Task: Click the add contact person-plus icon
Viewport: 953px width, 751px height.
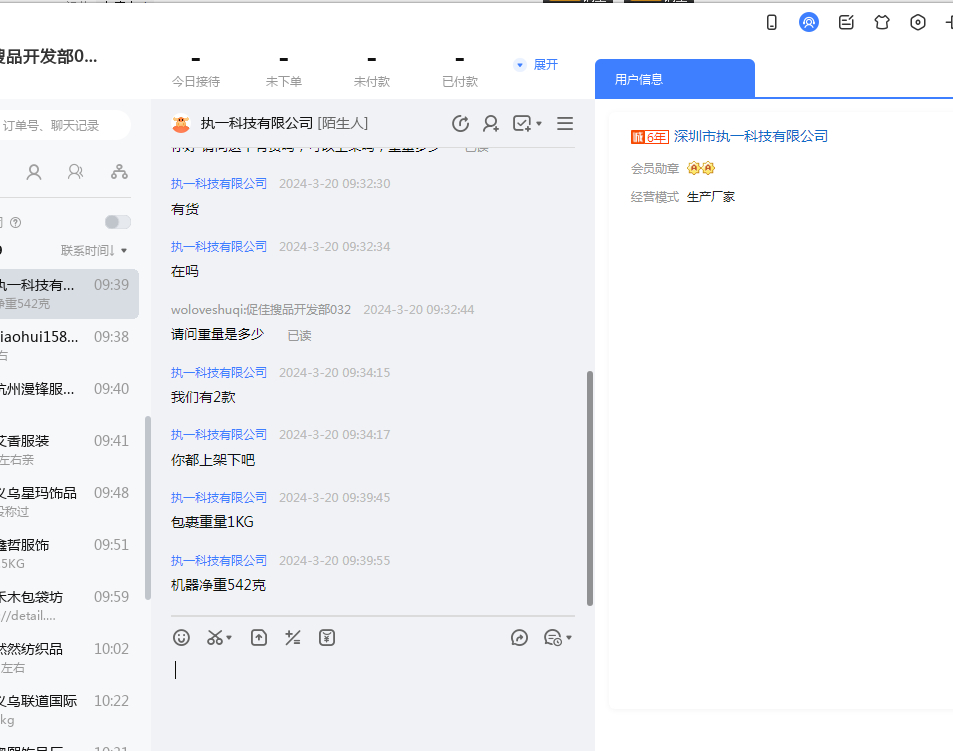Action: click(x=491, y=123)
